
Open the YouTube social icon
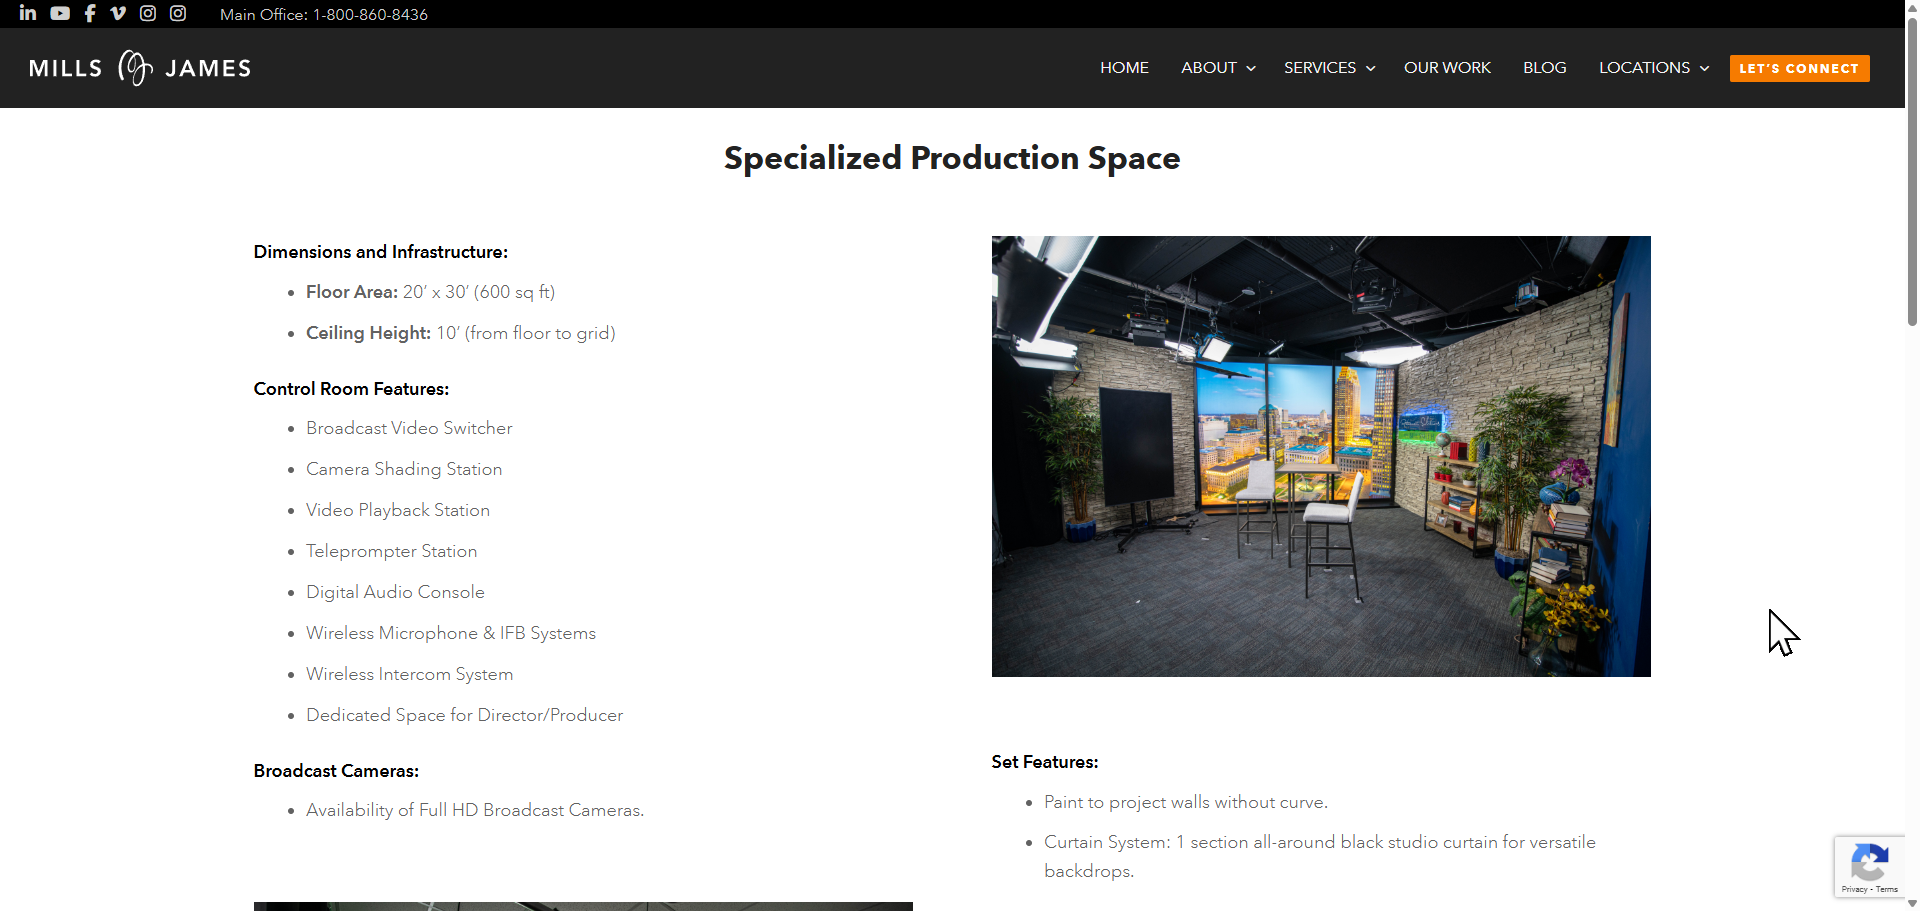tap(60, 13)
